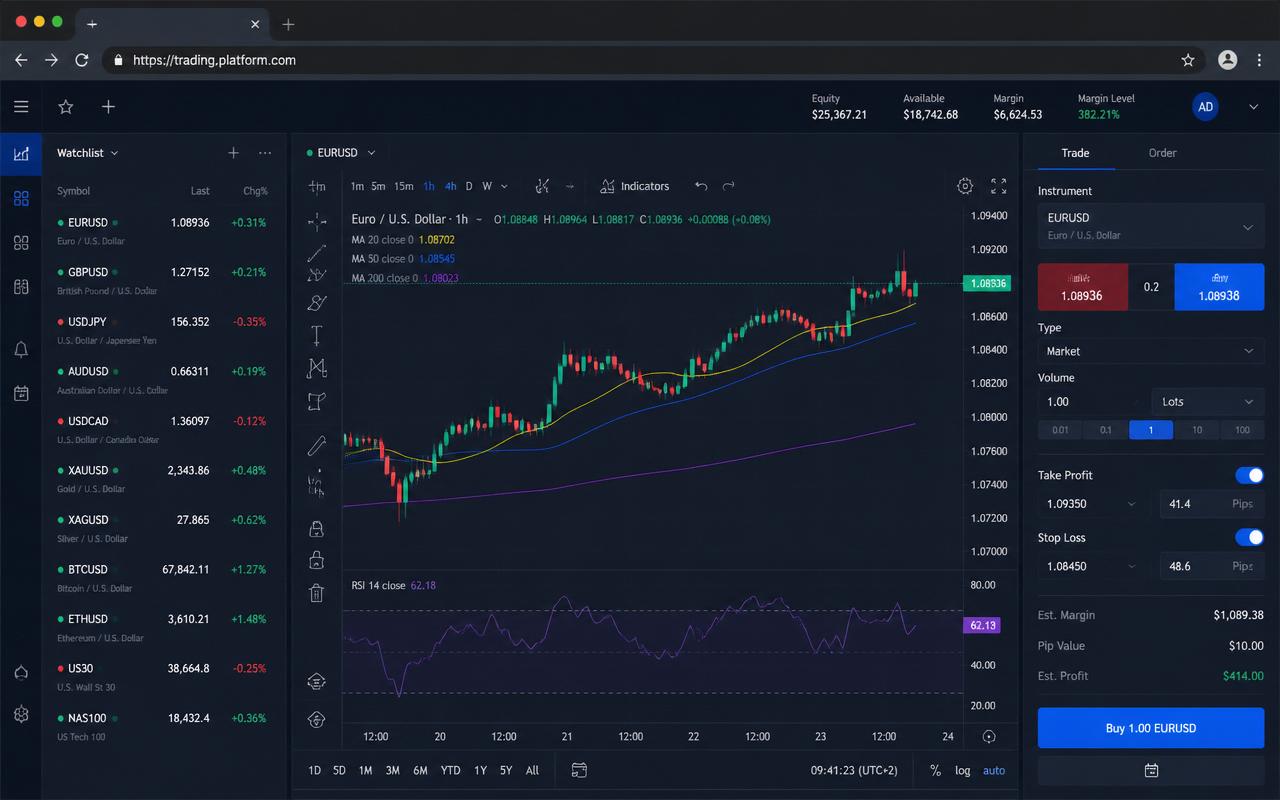Select the ruler measure tool
This screenshot has width=1280, height=800.
[317, 445]
